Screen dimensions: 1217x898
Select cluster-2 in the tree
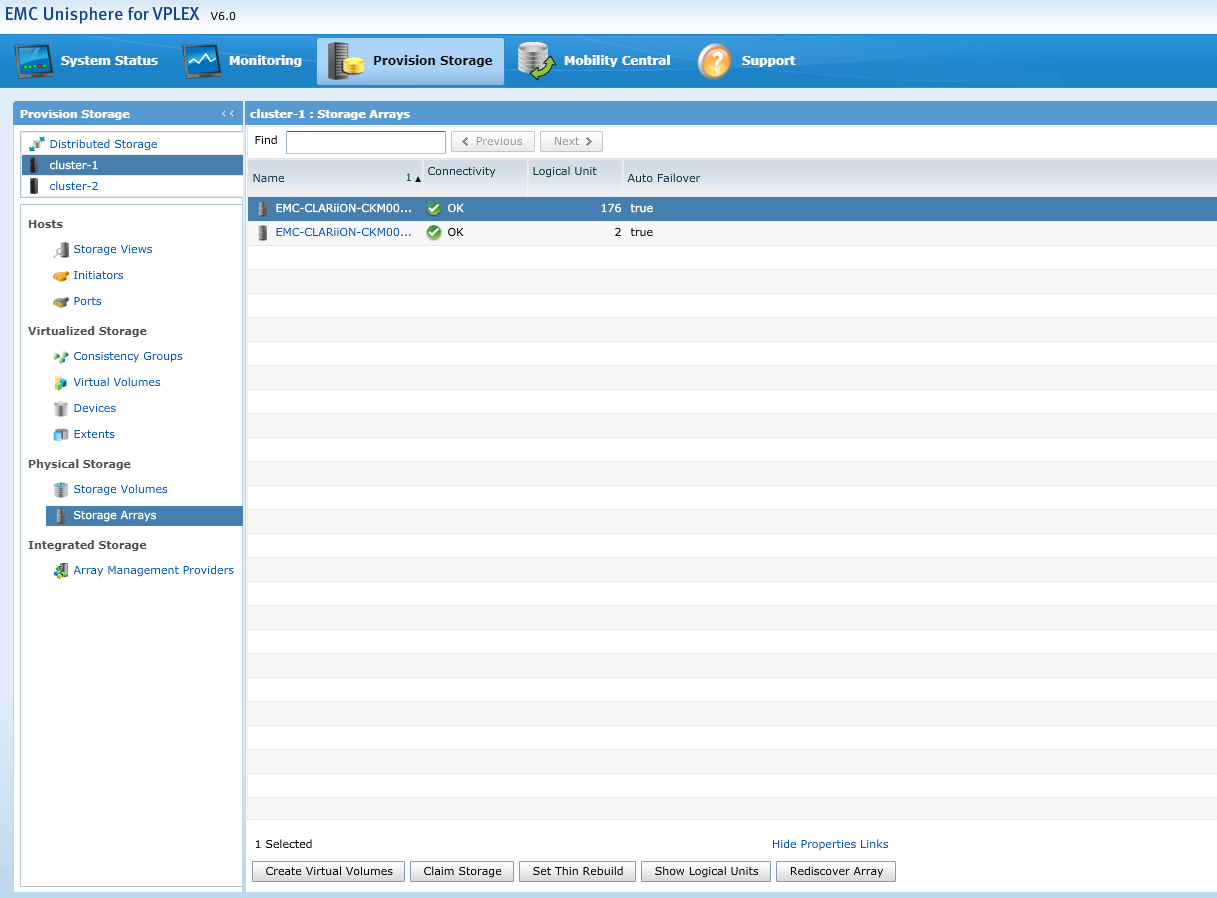74,186
